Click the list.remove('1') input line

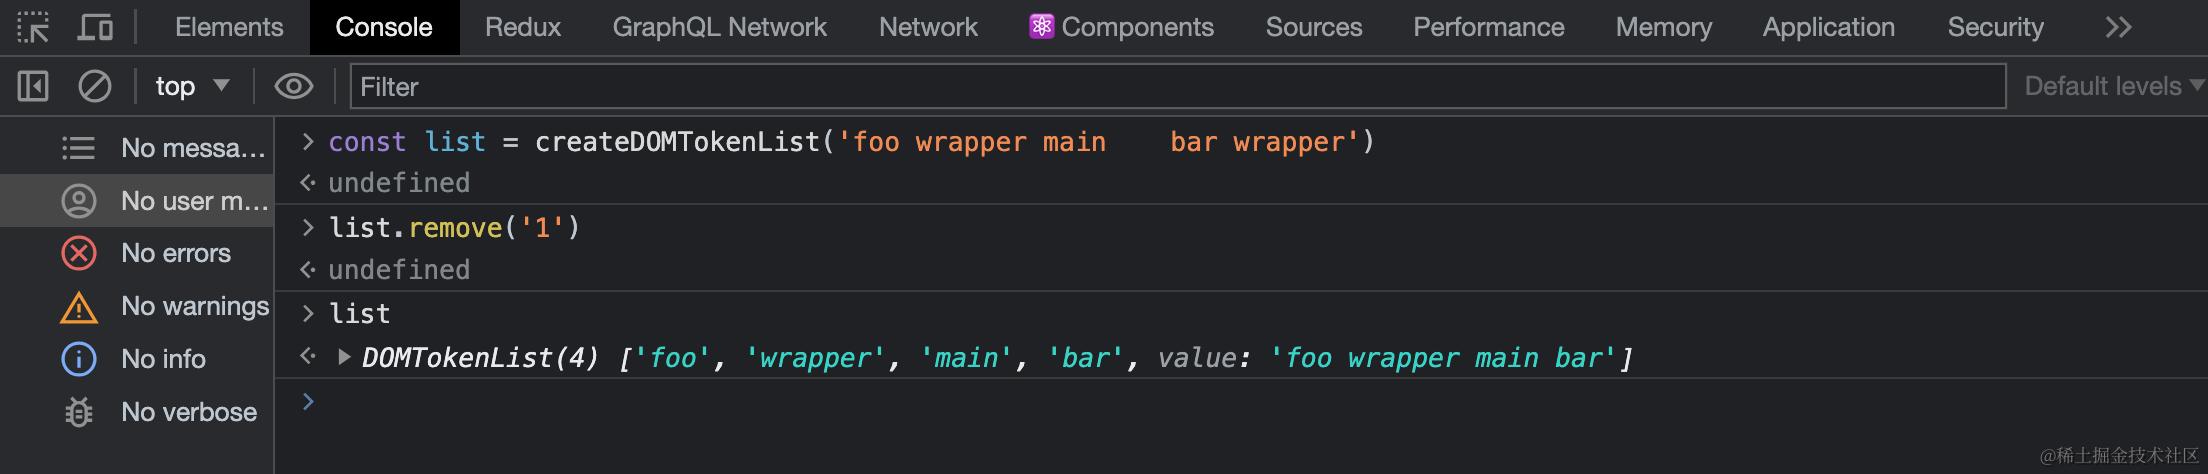click(454, 228)
